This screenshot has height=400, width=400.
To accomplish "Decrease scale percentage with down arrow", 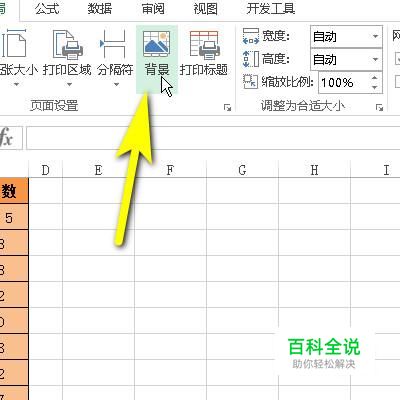I will [x=375, y=87].
